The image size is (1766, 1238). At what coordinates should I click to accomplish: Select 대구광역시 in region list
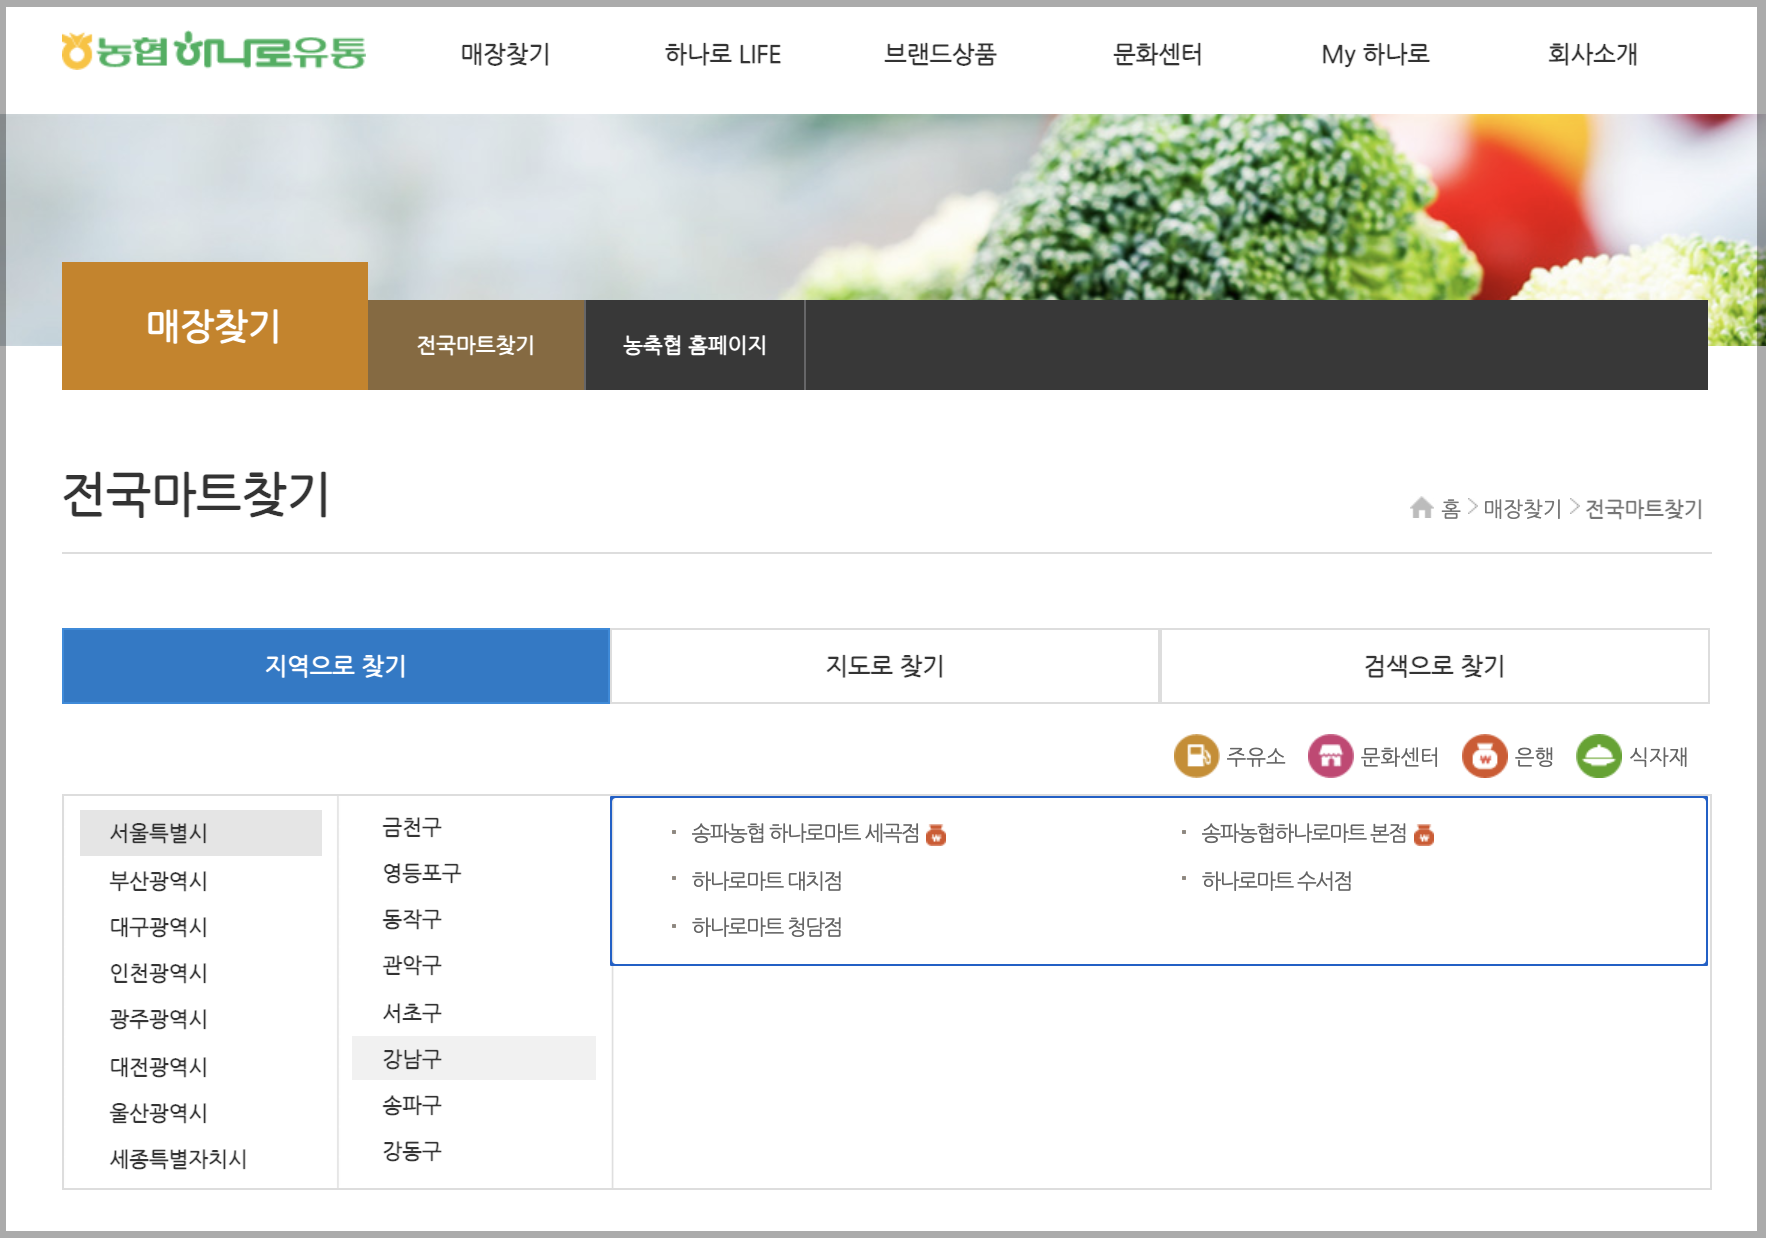click(158, 927)
